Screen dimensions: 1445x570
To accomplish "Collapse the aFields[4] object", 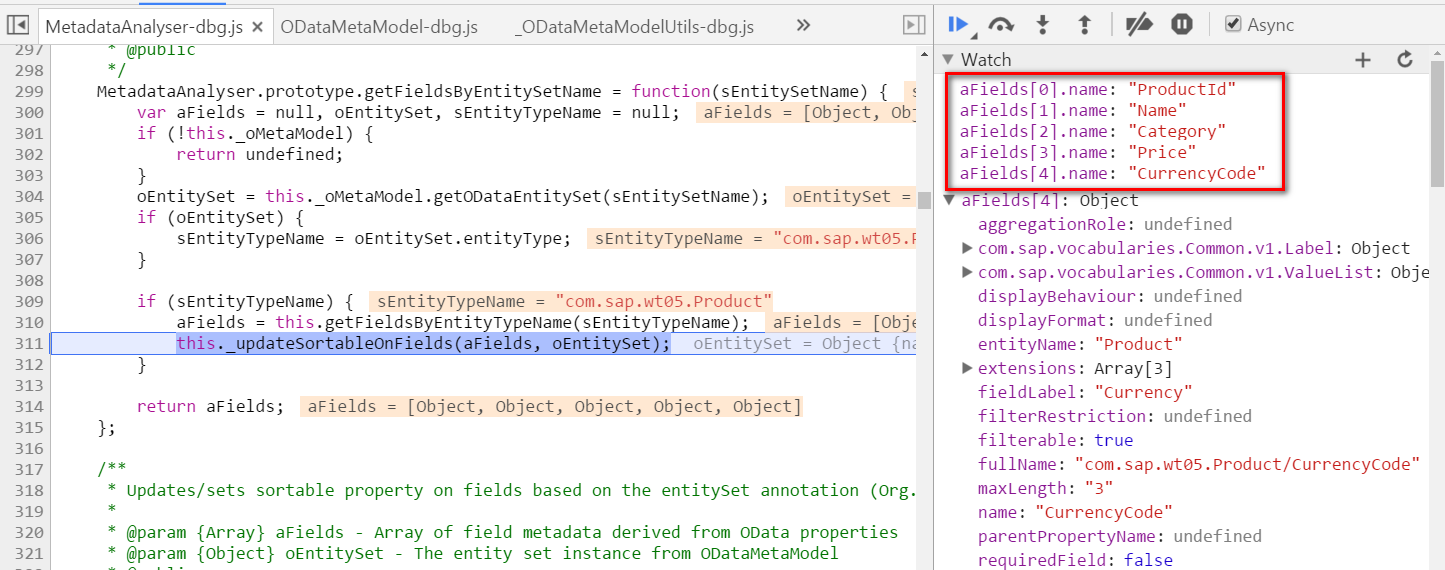I will (950, 200).
